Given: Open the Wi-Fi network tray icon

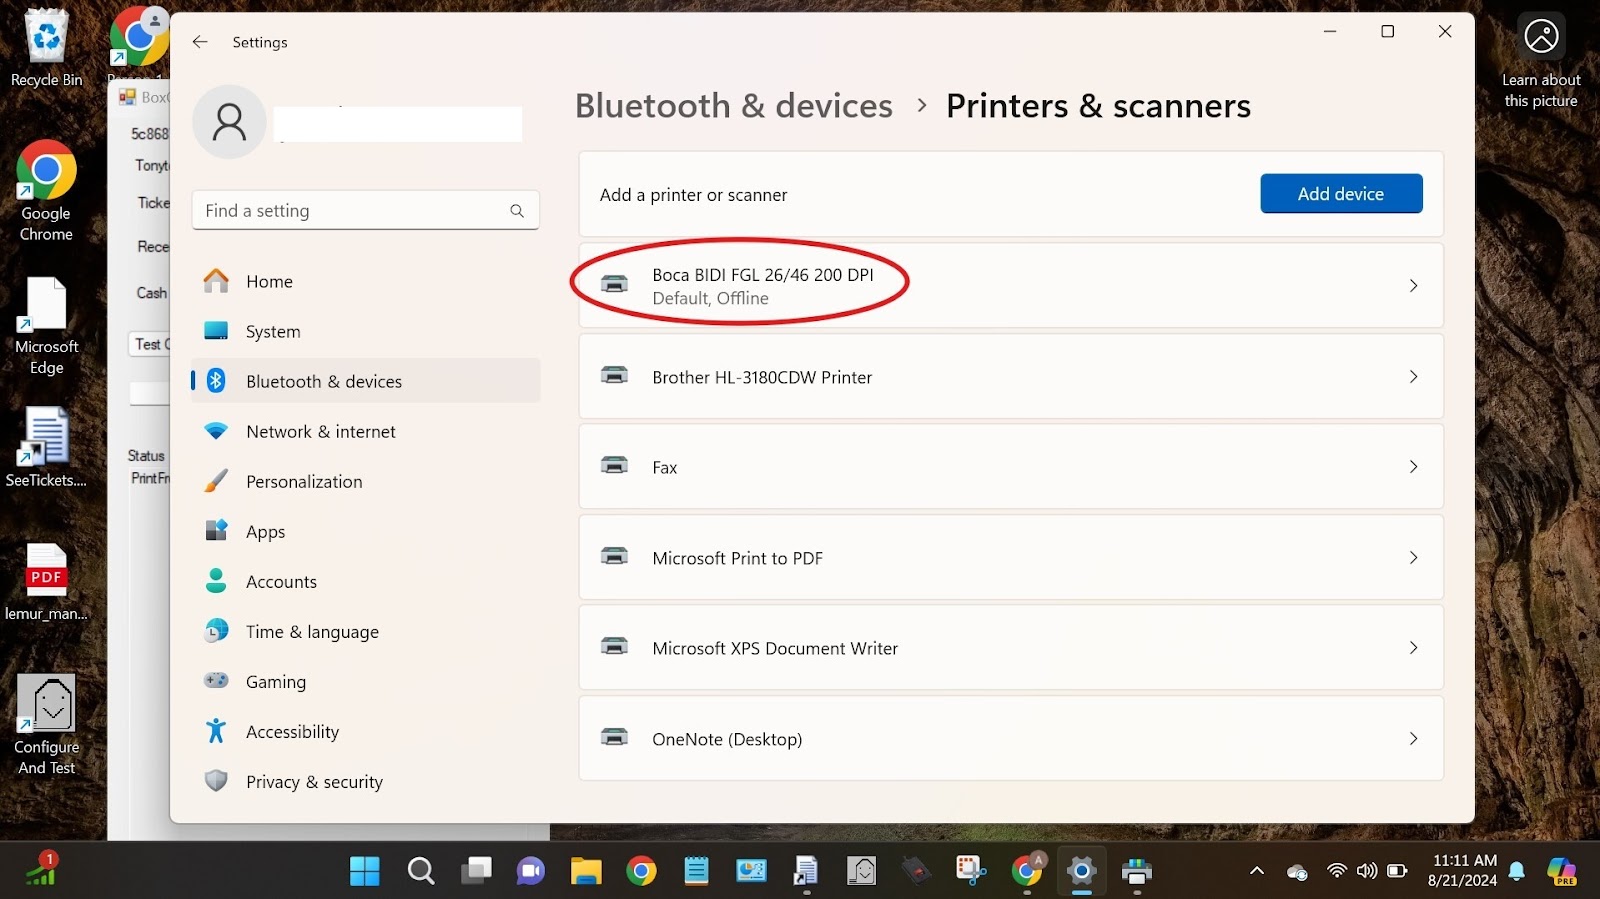Looking at the screenshot, I should [1337, 871].
